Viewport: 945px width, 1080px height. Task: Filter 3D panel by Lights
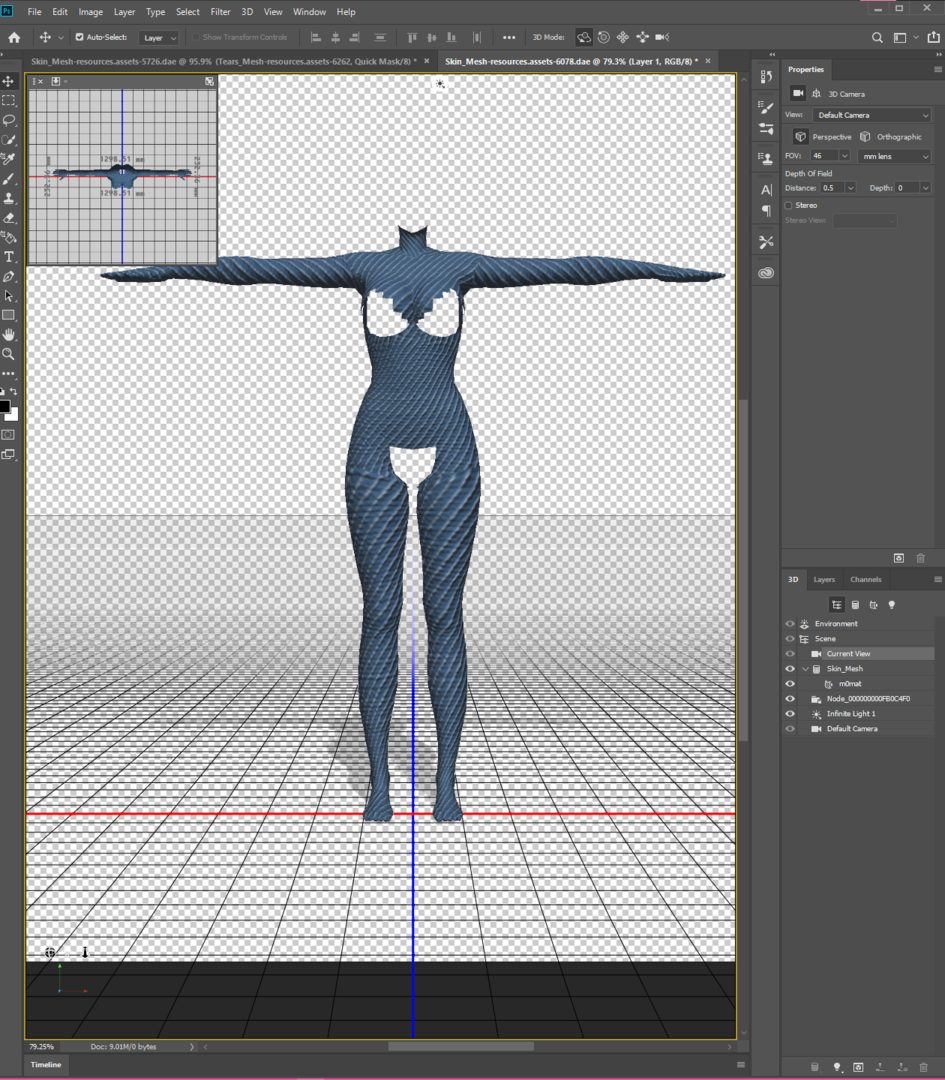891,605
